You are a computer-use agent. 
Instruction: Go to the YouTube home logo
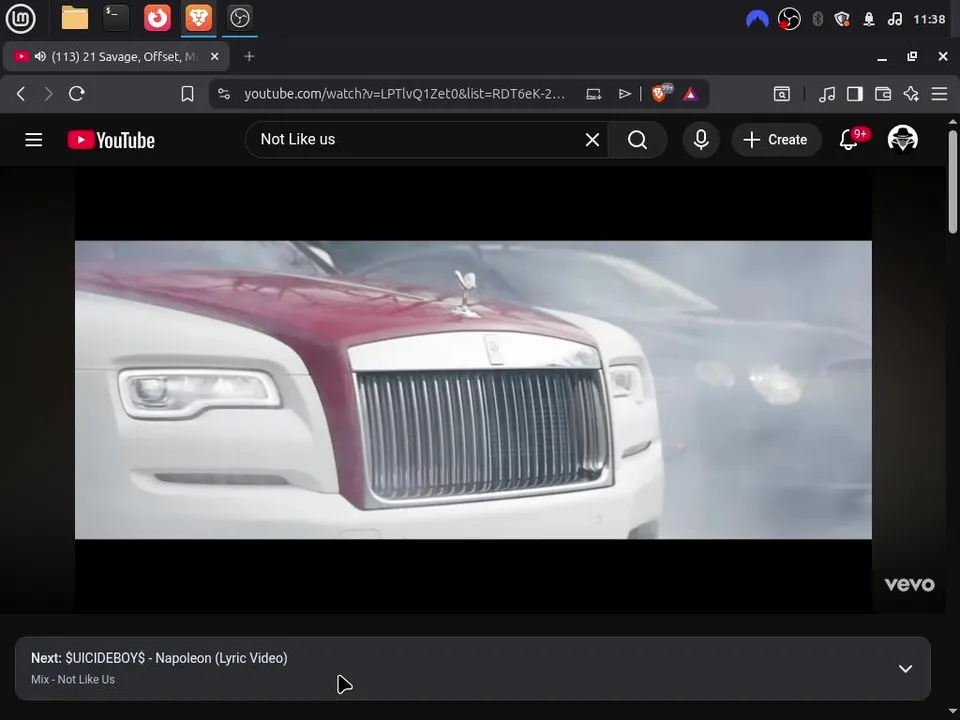[x=111, y=140]
